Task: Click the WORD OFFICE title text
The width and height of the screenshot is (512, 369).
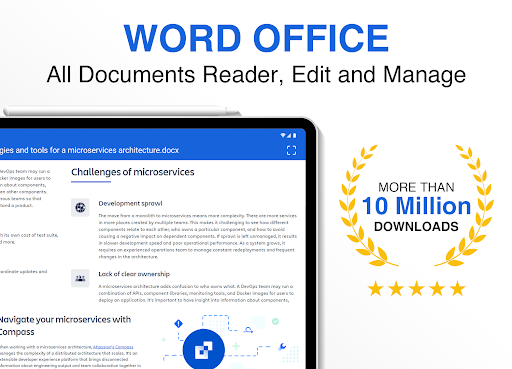Action: (x=256, y=38)
